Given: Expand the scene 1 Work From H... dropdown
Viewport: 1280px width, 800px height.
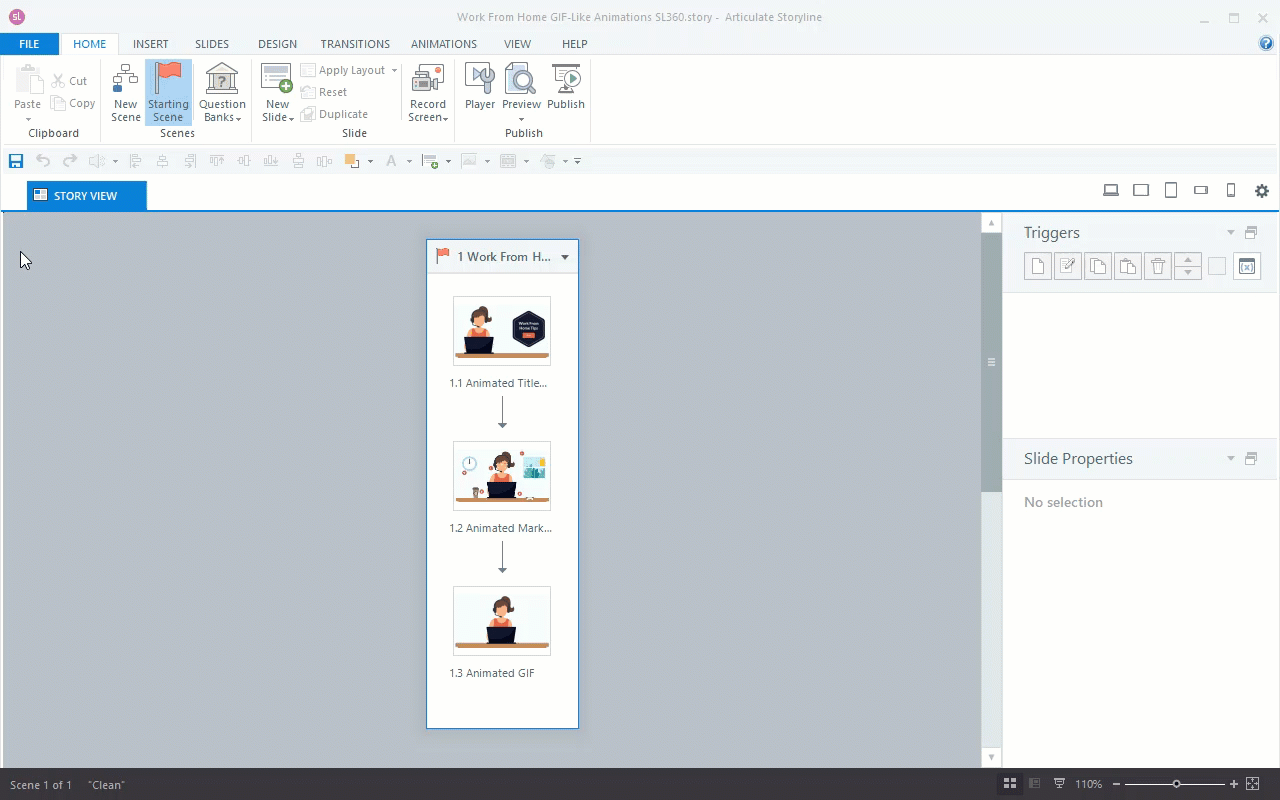Looking at the screenshot, I should 565,257.
